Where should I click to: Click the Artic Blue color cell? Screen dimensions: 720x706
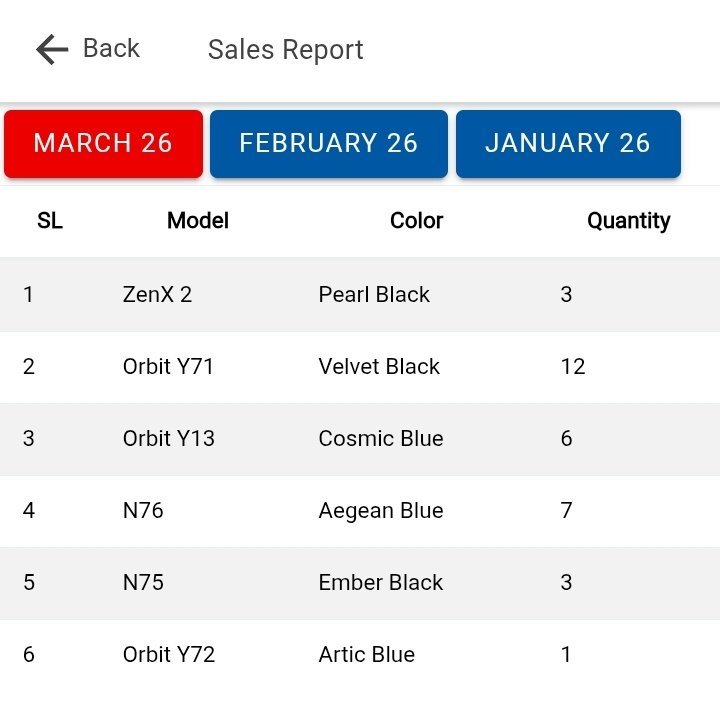[366, 655]
